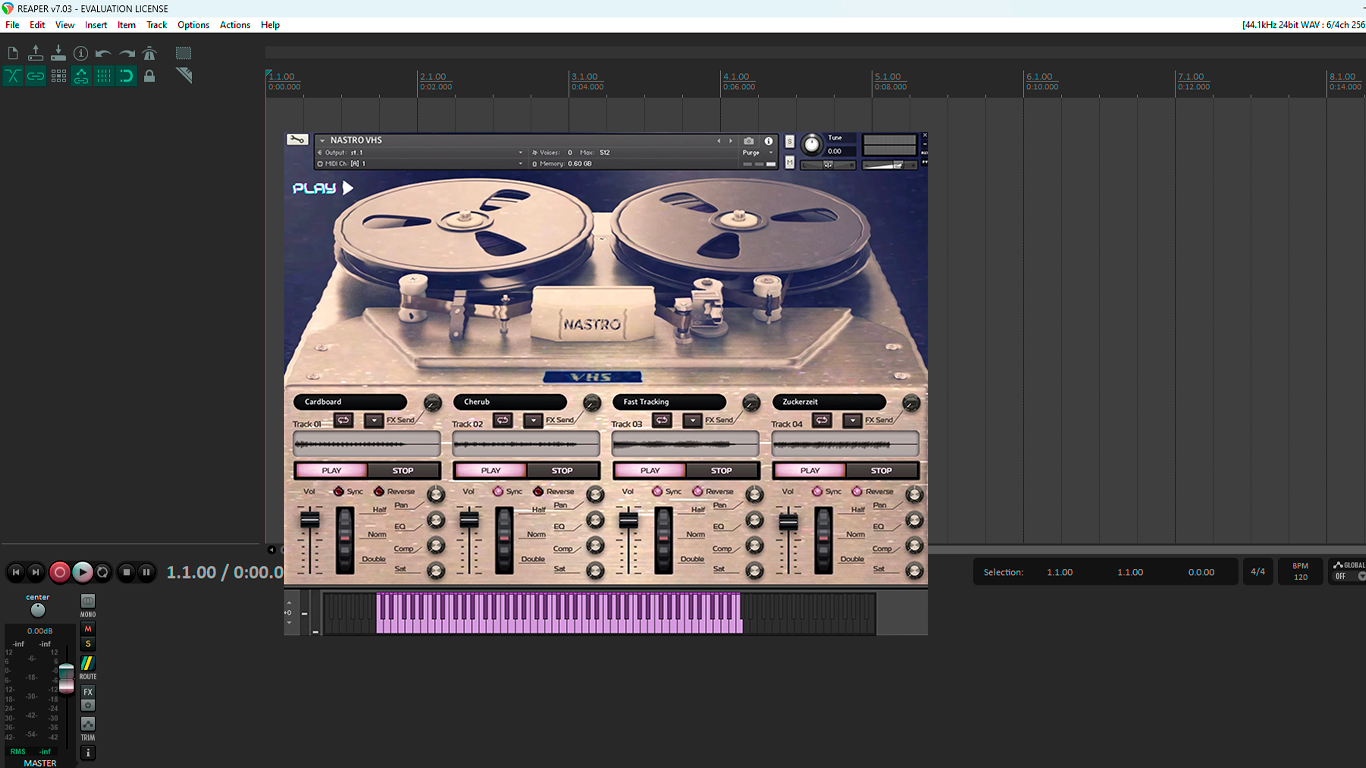
Task: Mute the master track
Action: point(88,629)
